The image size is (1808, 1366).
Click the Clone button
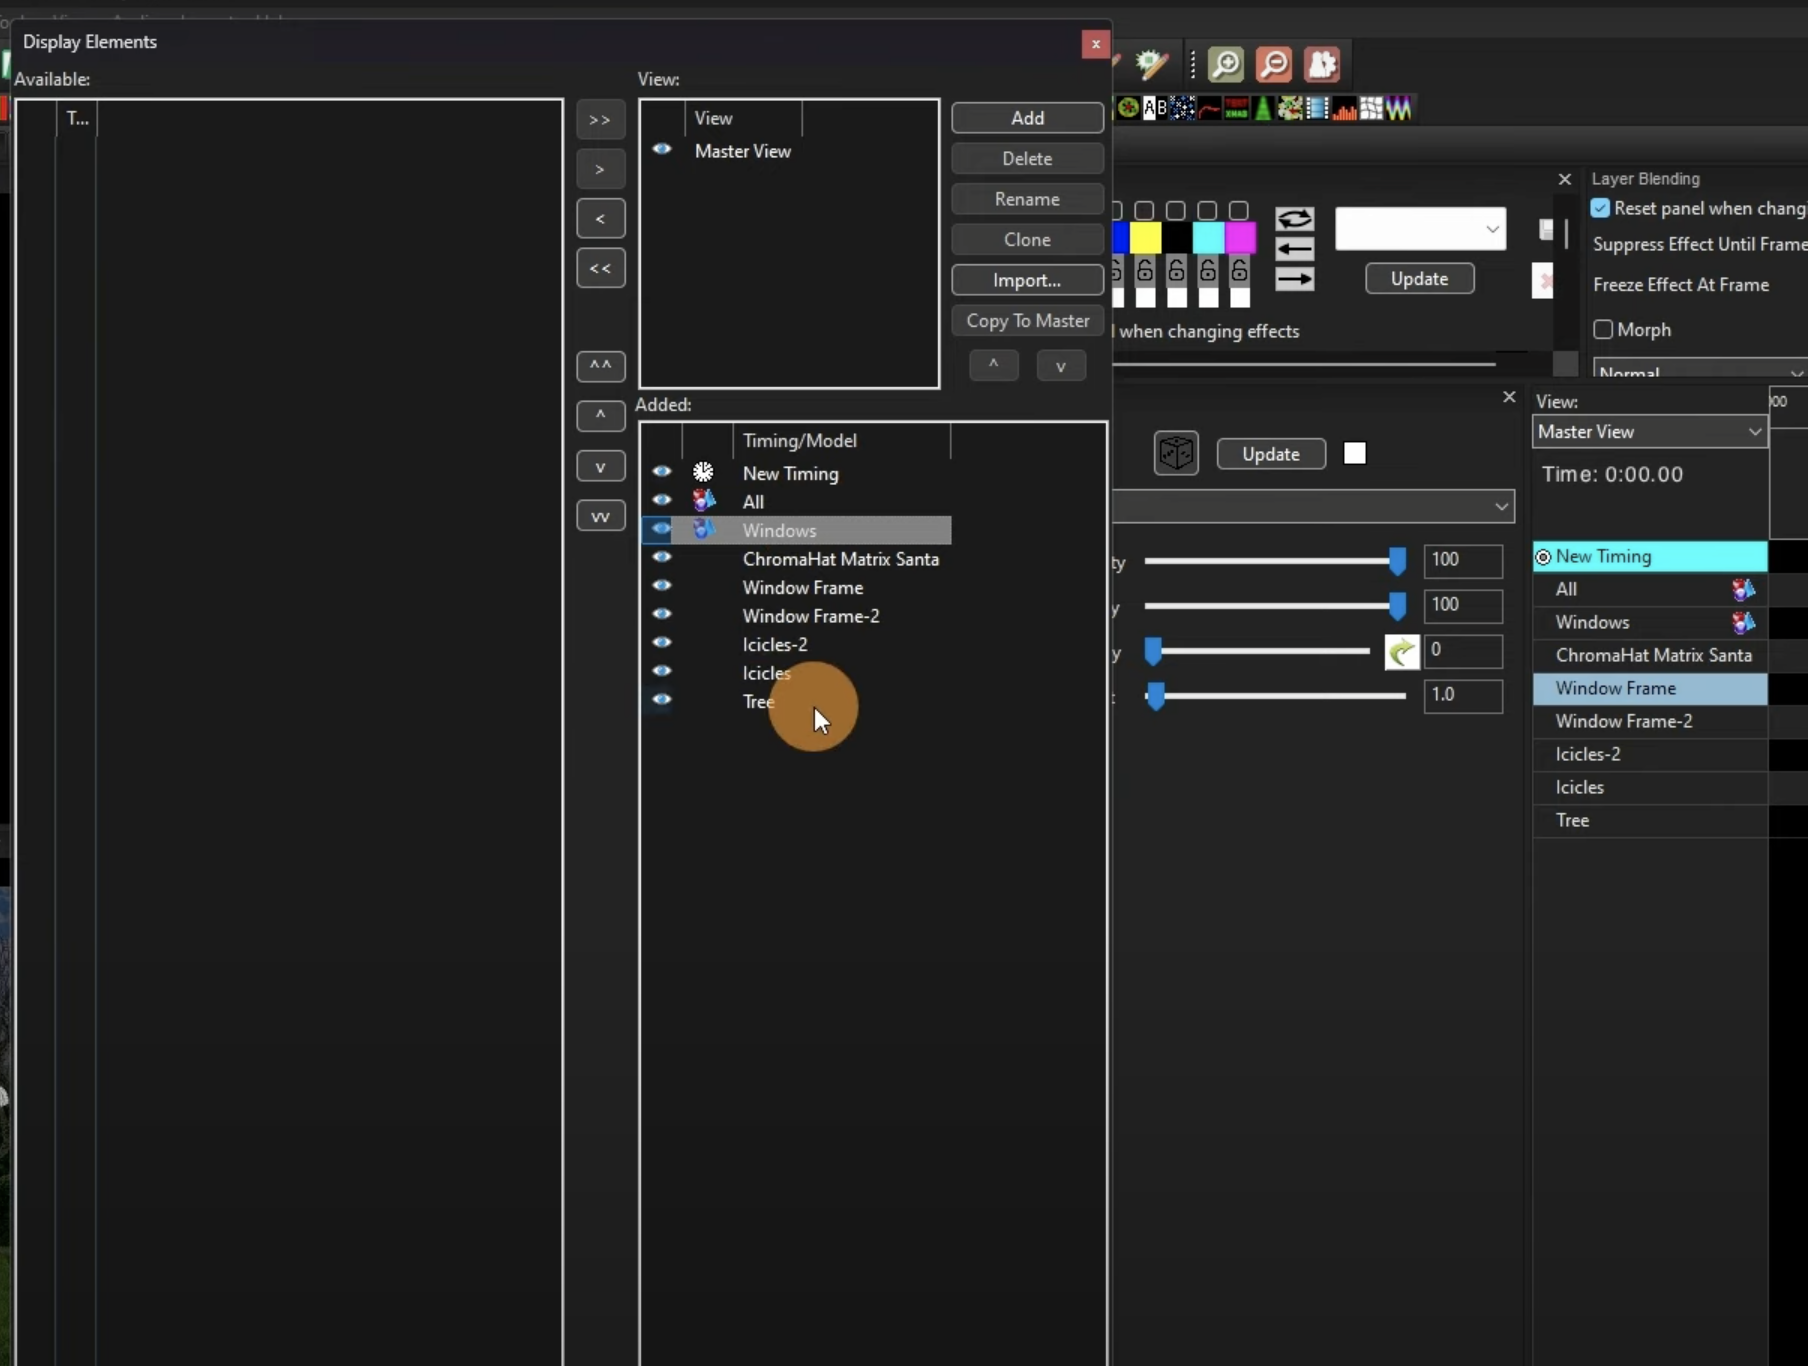coord(1027,240)
